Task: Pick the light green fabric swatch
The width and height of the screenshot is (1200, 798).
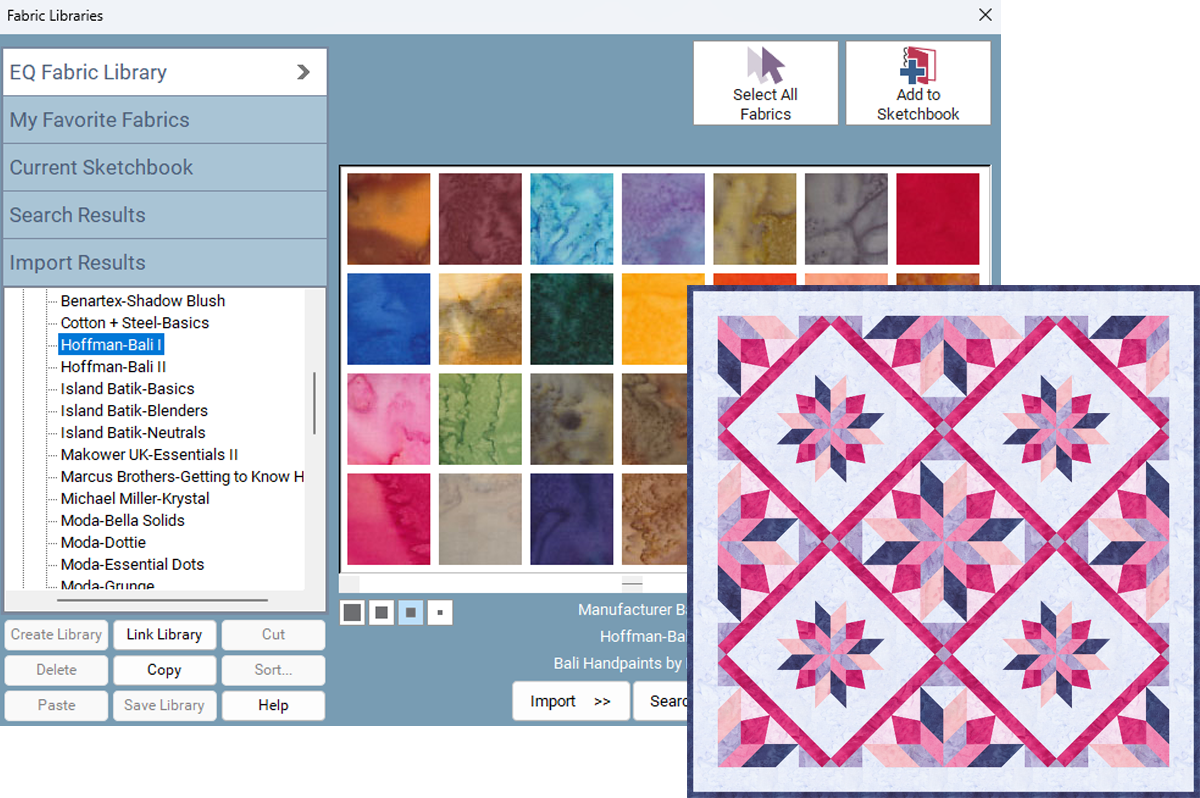Action: coord(480,419)
